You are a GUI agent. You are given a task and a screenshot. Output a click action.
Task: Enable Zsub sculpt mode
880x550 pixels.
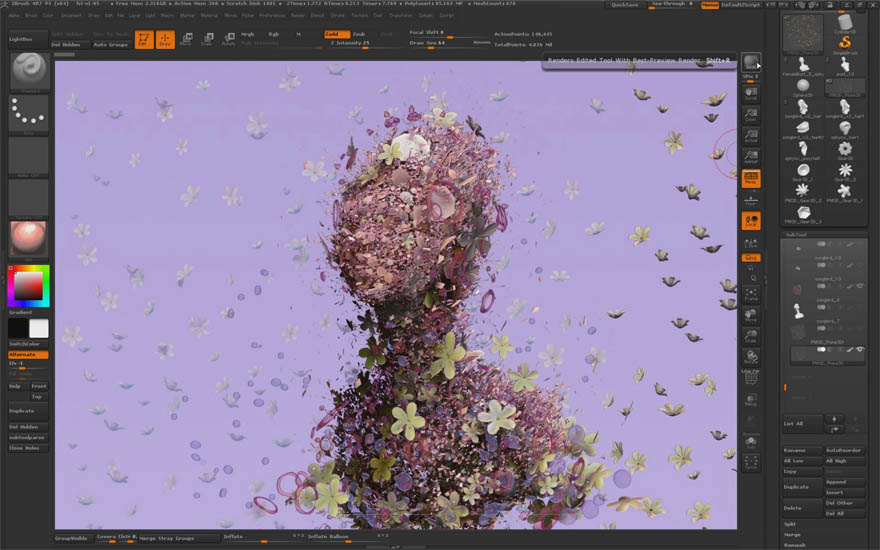[359, 34]
